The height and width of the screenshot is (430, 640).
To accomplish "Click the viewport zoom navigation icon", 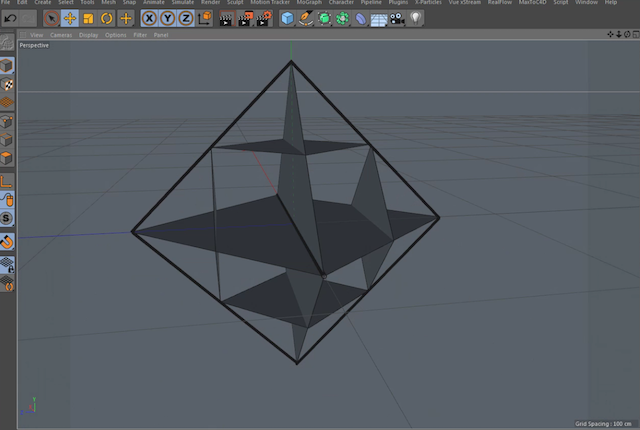I will click(x=619, y=35).
